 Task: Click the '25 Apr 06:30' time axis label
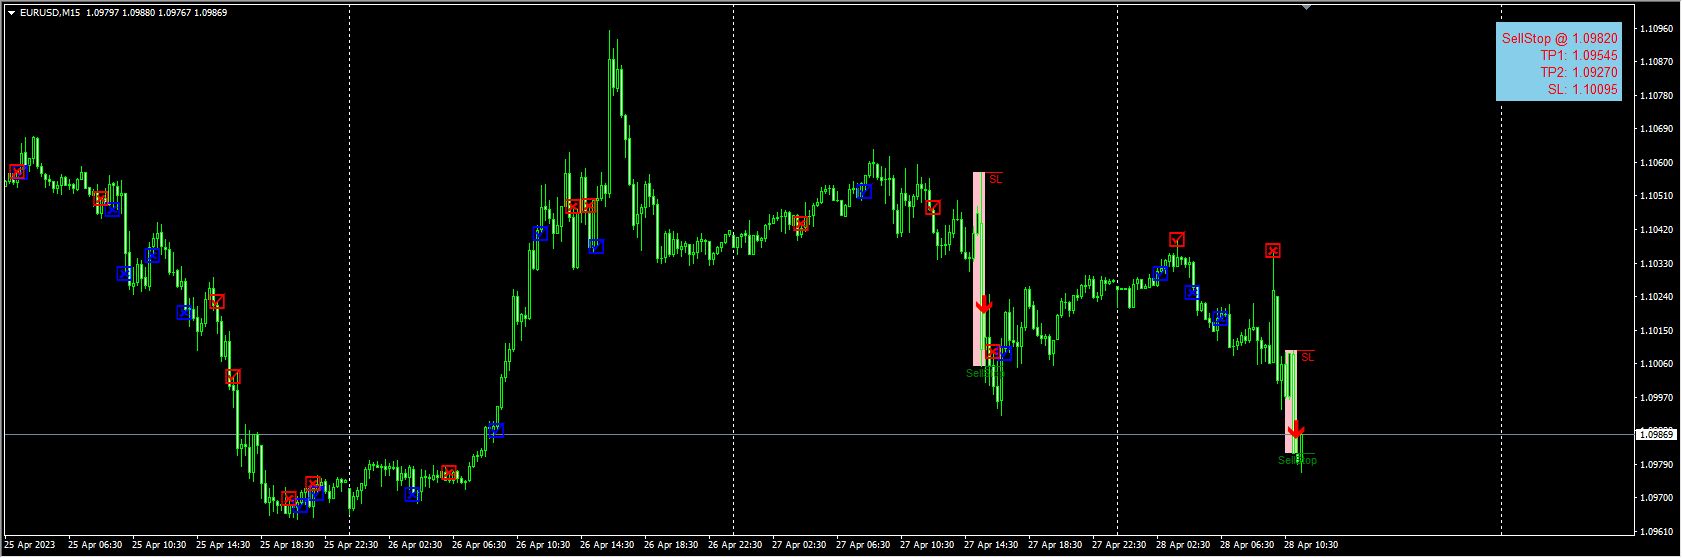click(x=95, y=545)
